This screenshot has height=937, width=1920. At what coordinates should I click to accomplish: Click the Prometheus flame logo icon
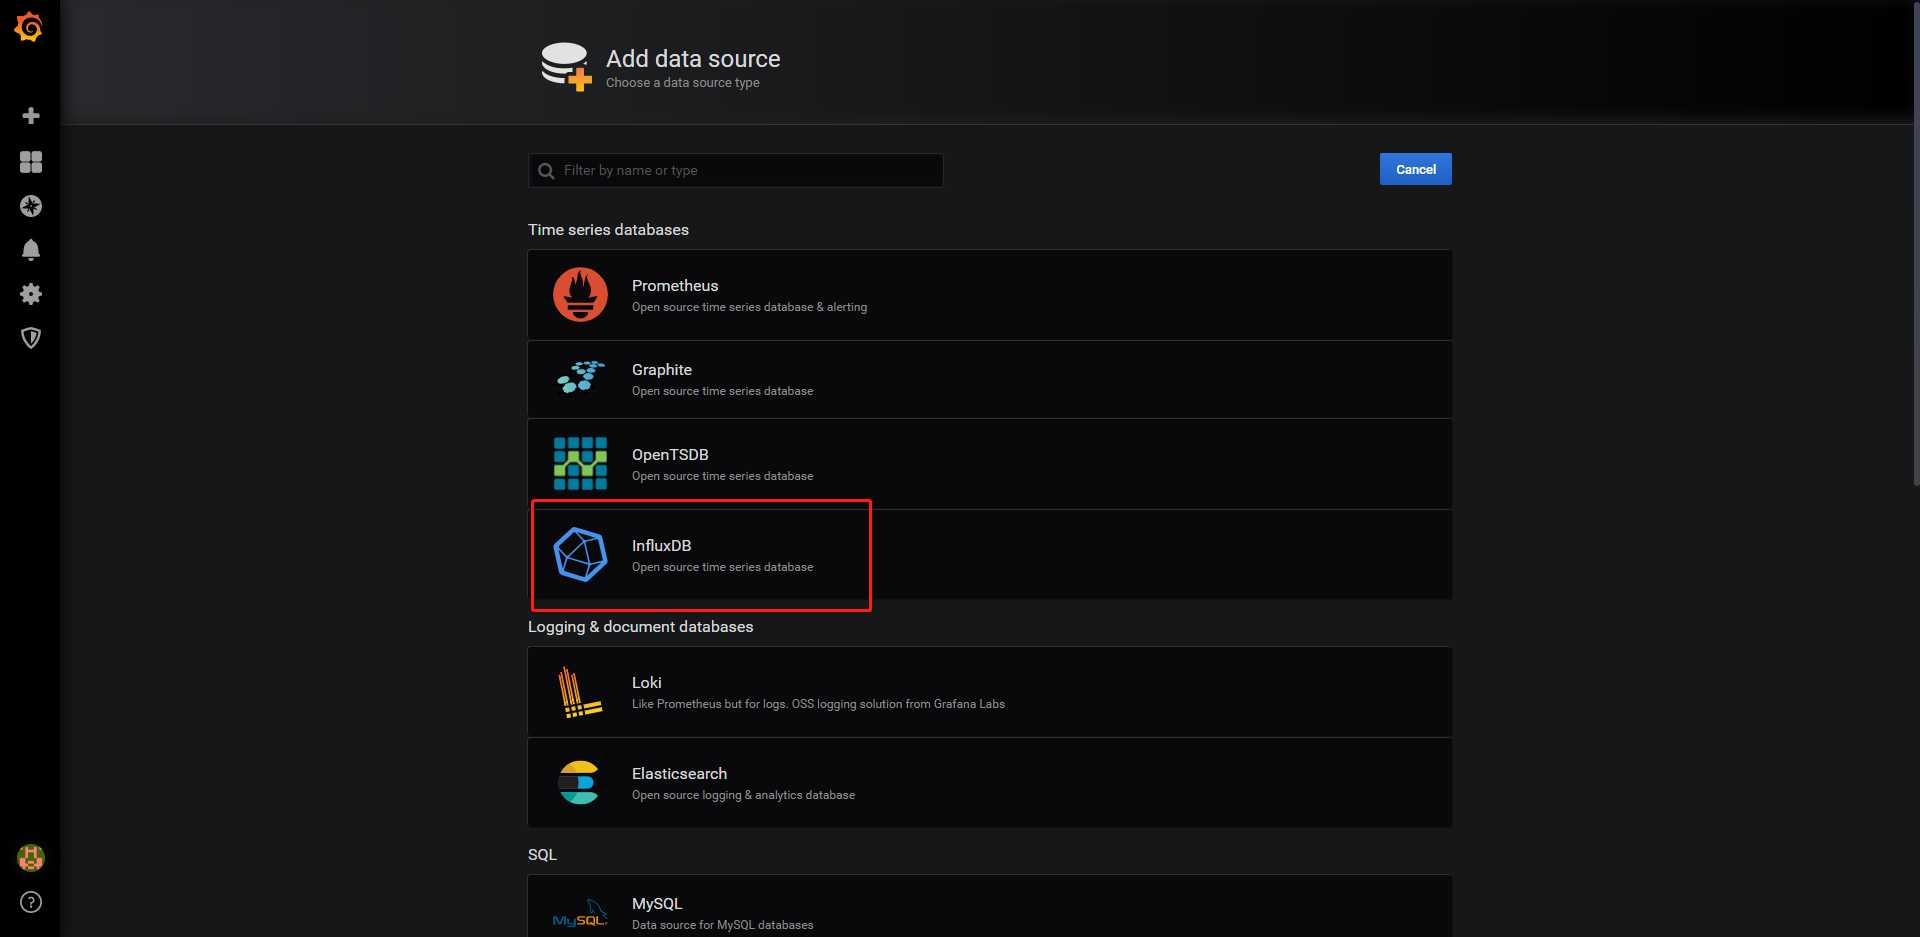point(580,295)
